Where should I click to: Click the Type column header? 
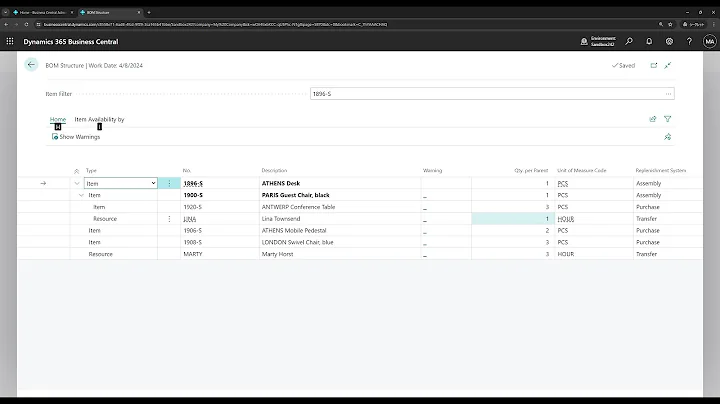[91, 170]
